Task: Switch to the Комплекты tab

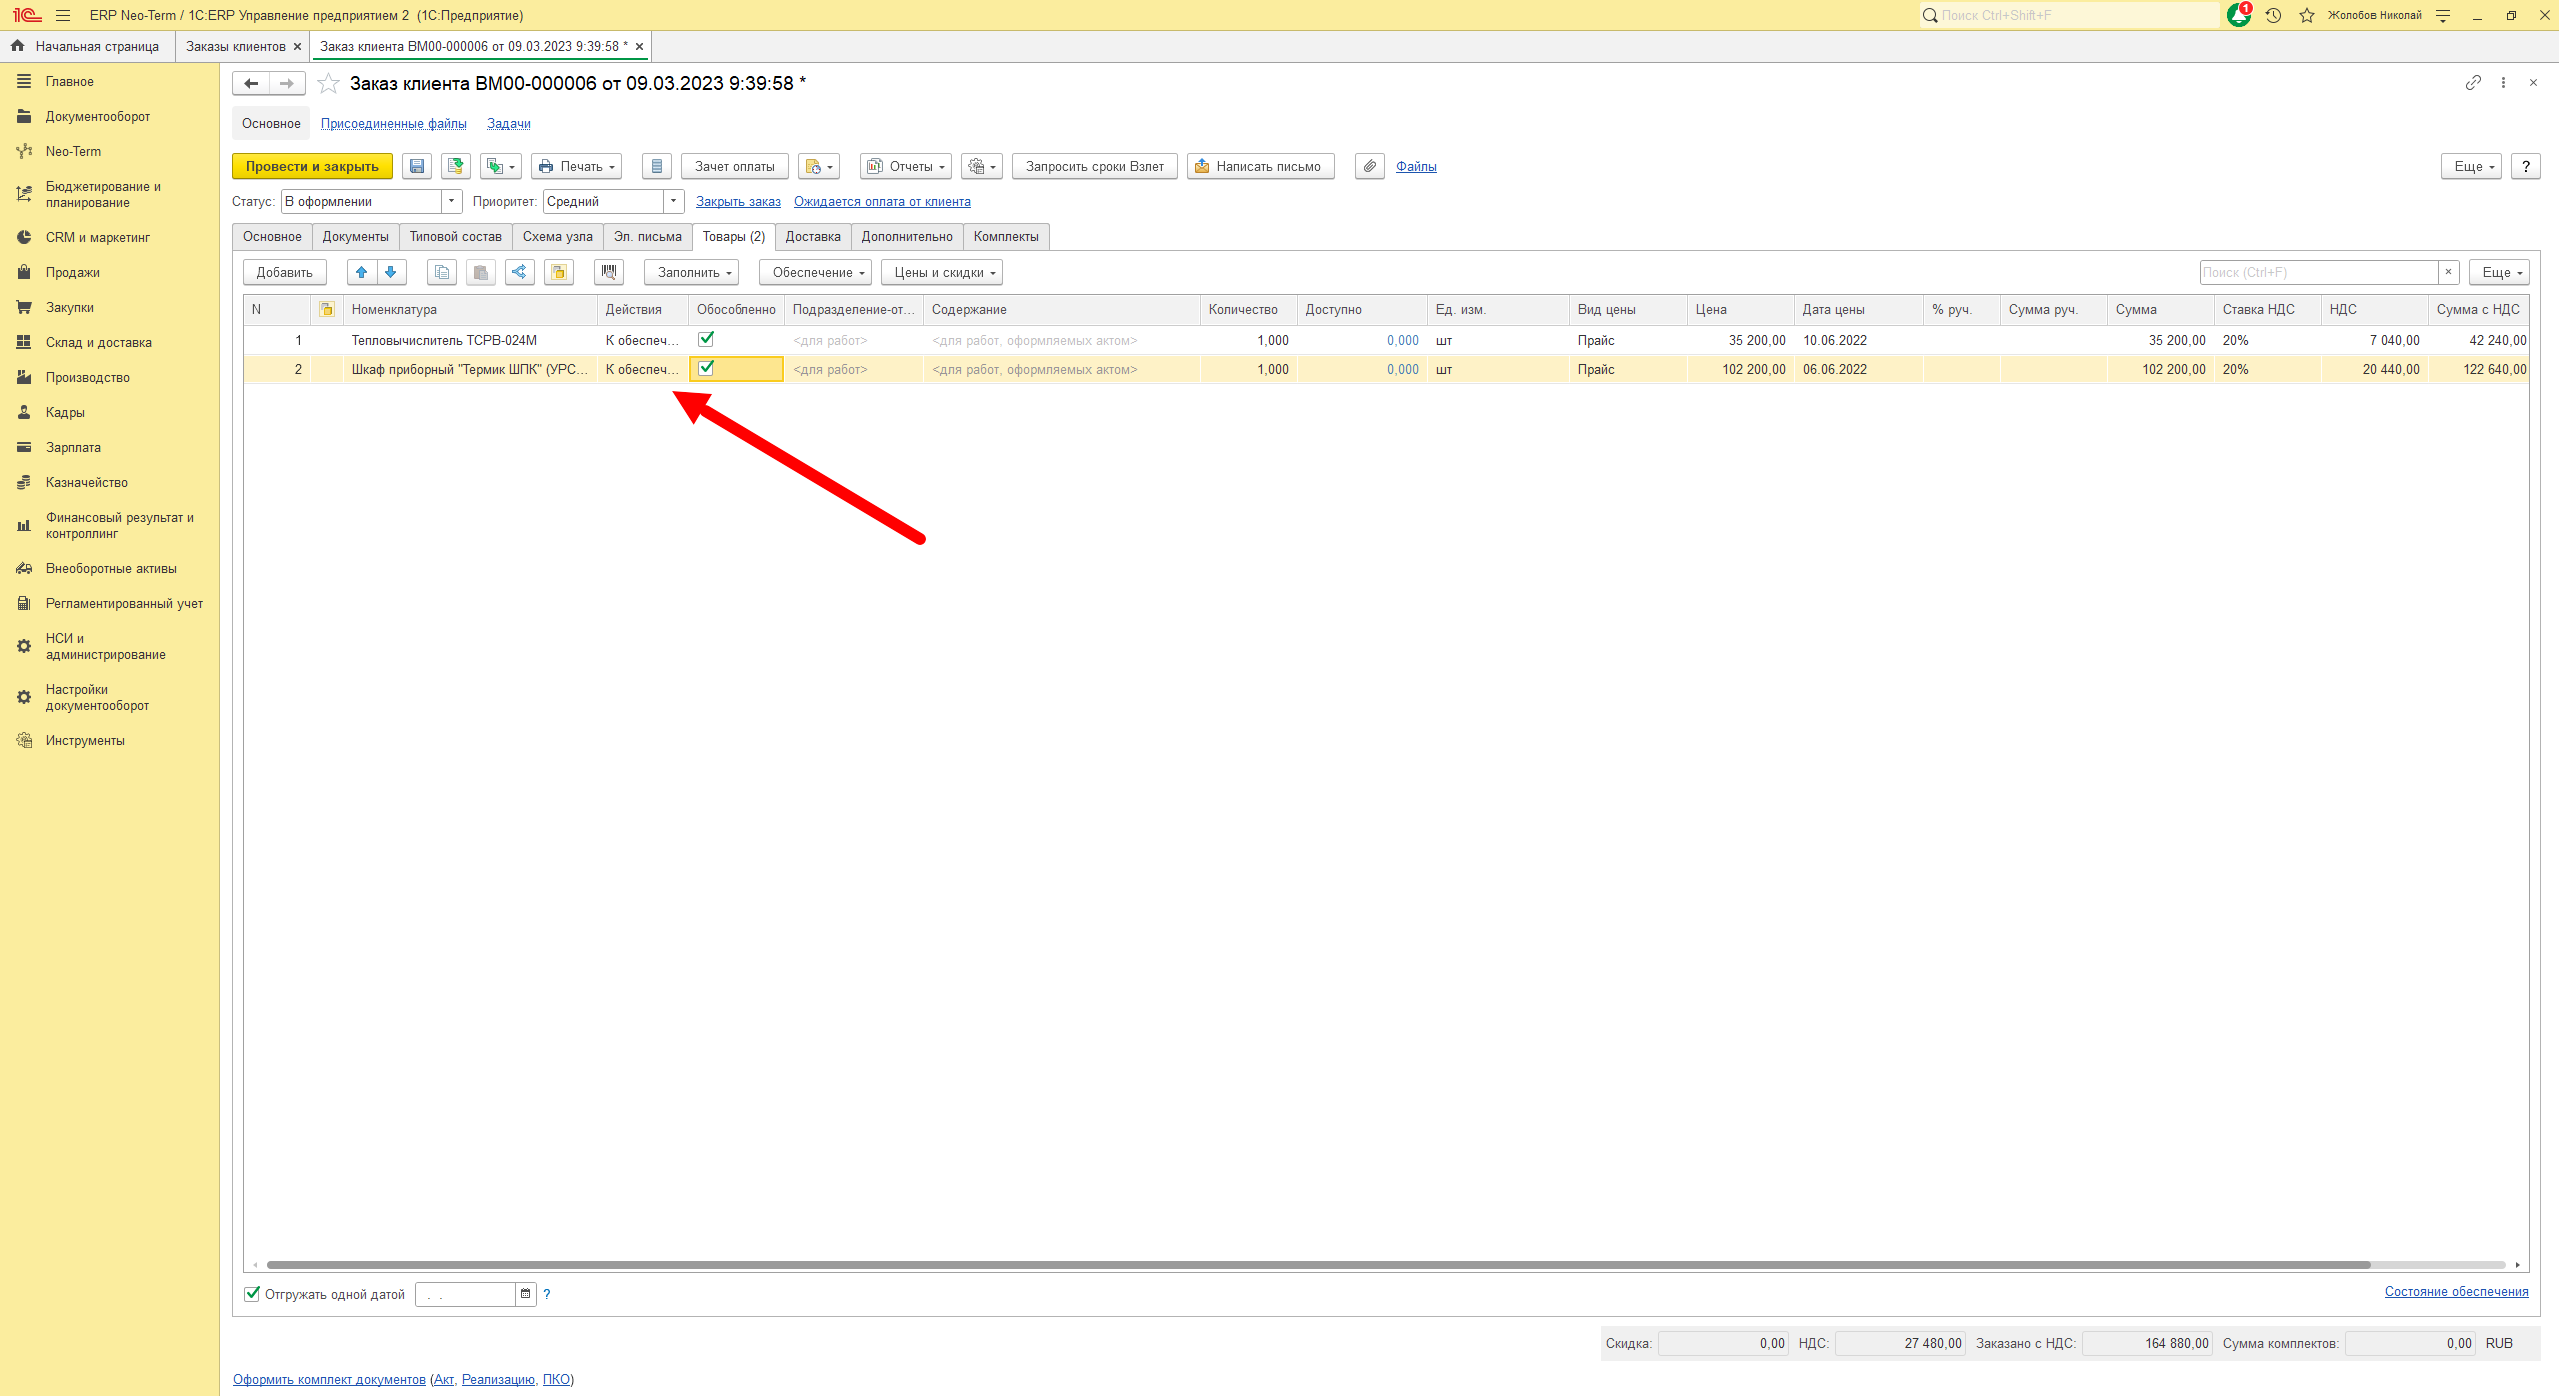Action: click(x=1006, y=236)
